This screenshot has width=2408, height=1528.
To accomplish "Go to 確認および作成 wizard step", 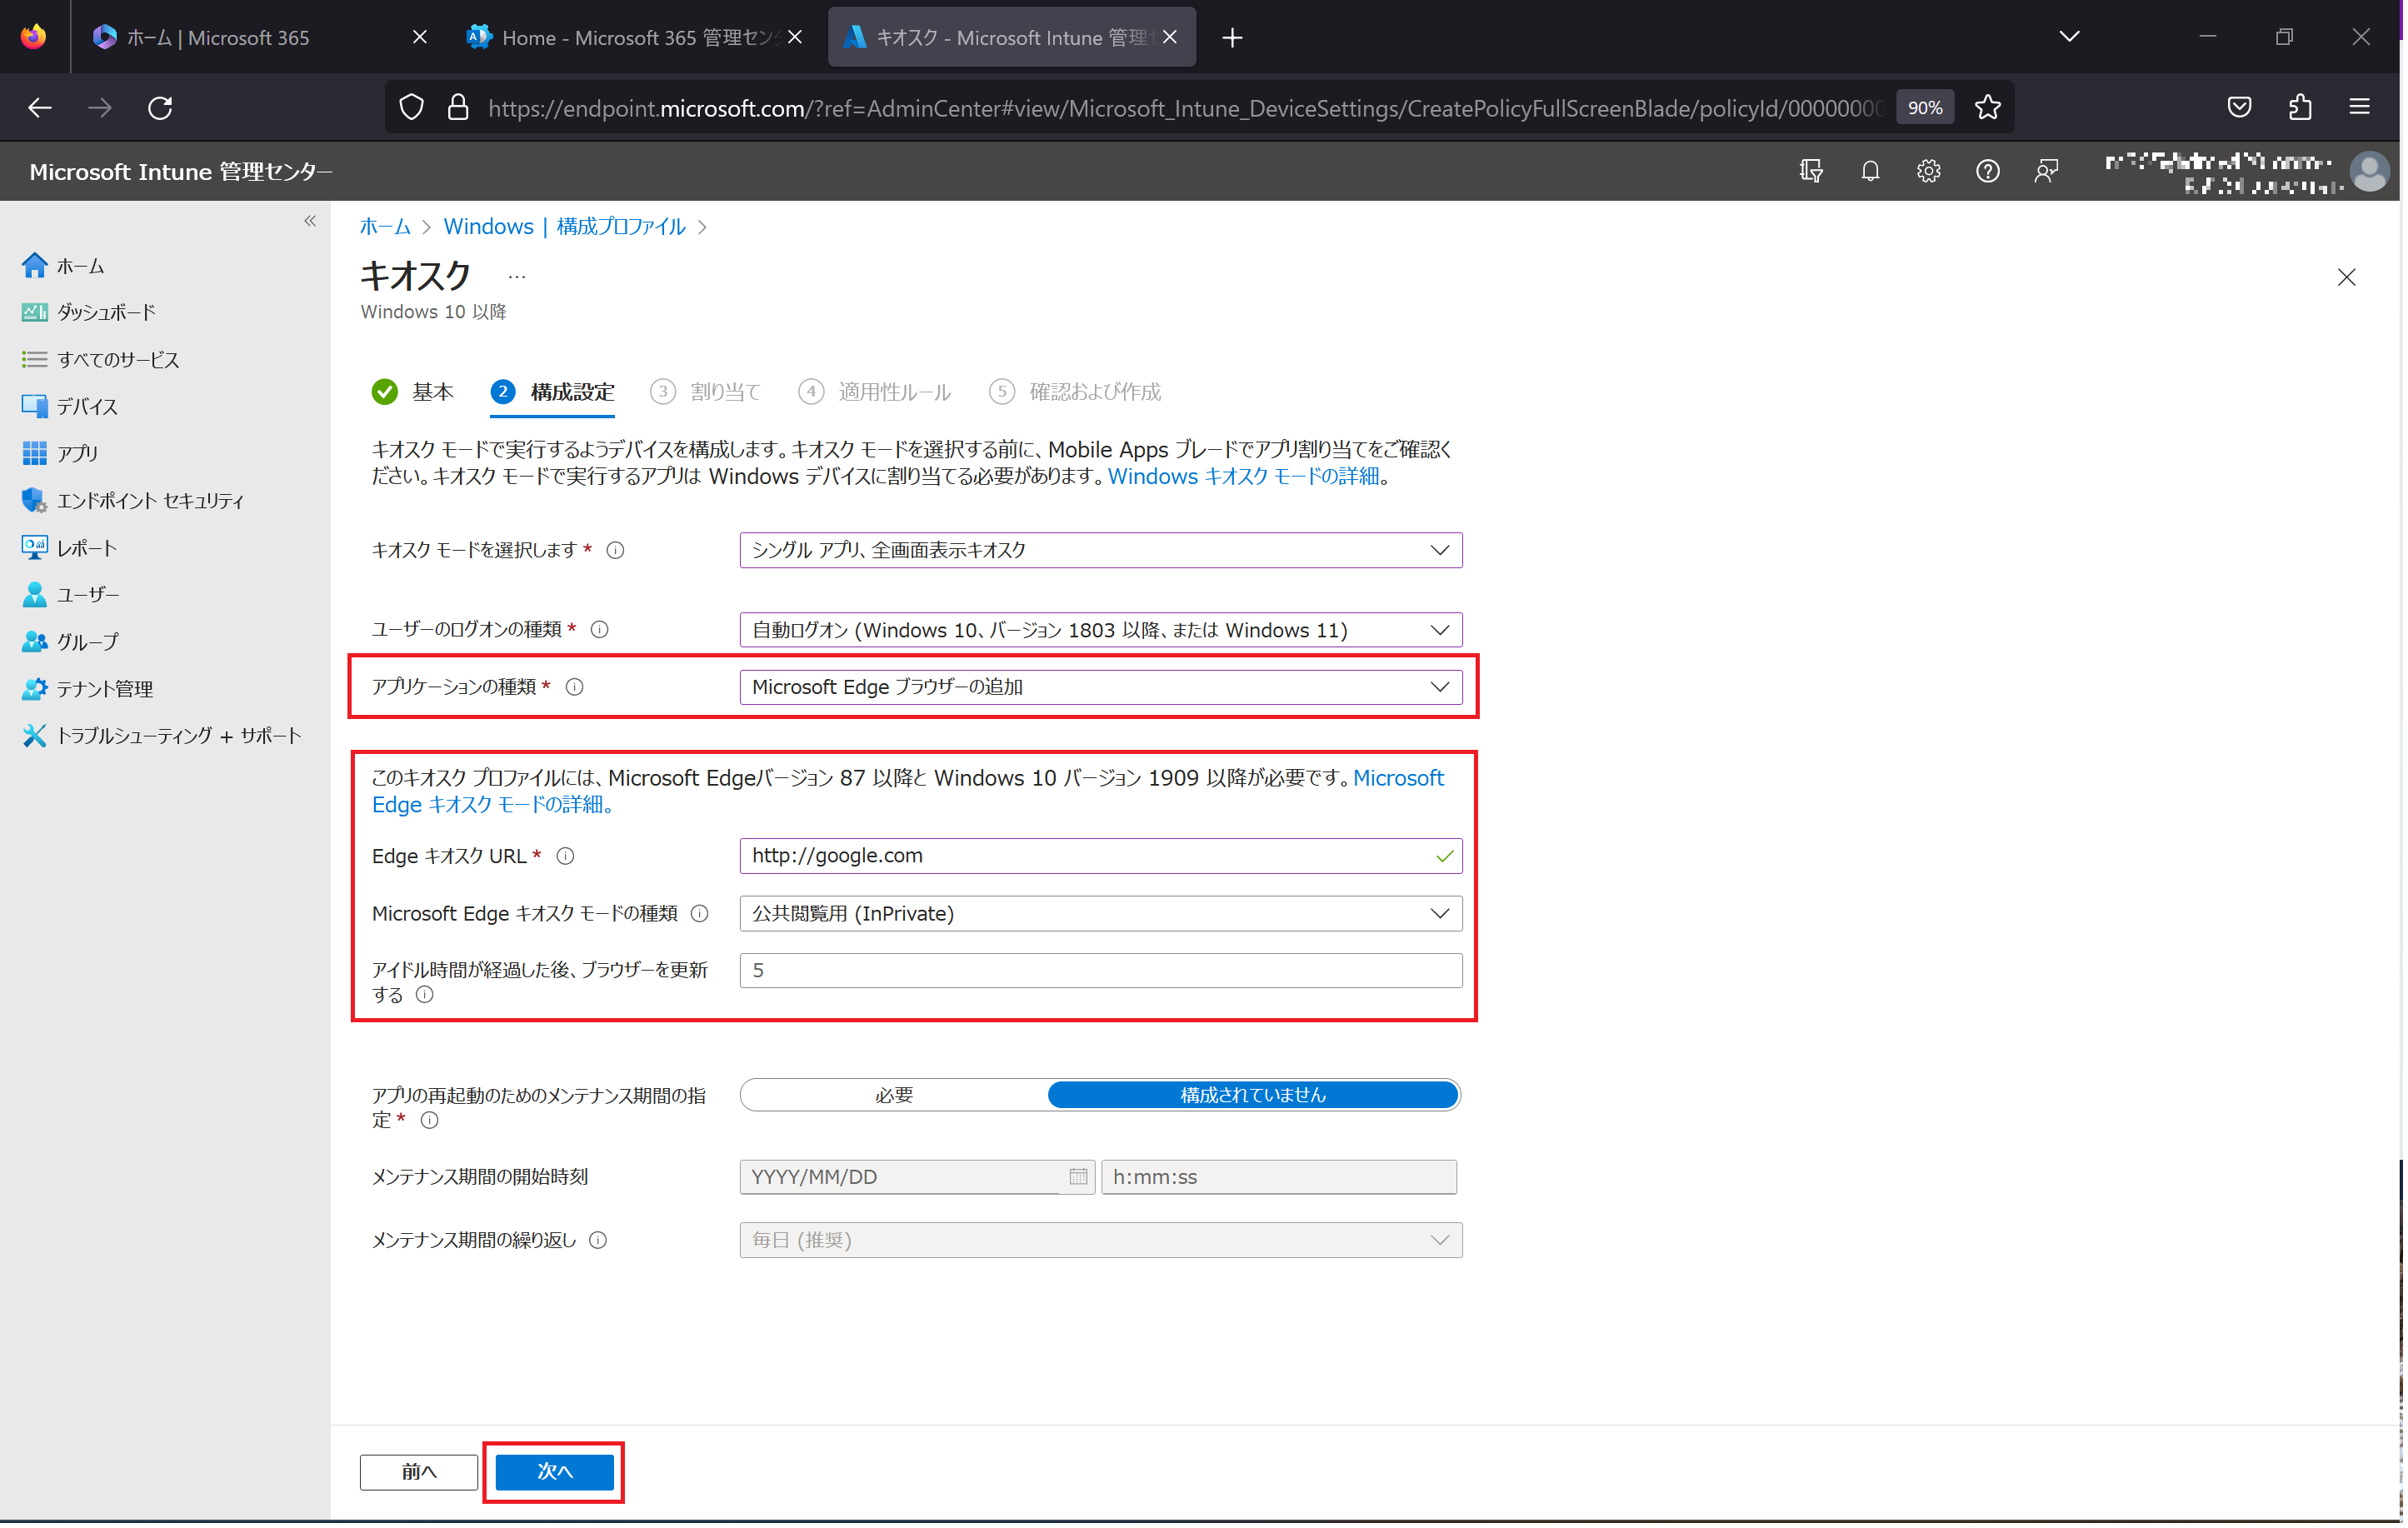I will (1077, 392).
